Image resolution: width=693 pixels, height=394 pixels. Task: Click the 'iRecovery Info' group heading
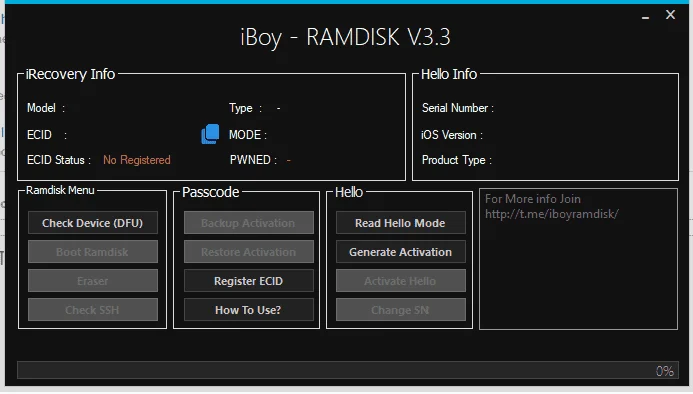[70, 74]
